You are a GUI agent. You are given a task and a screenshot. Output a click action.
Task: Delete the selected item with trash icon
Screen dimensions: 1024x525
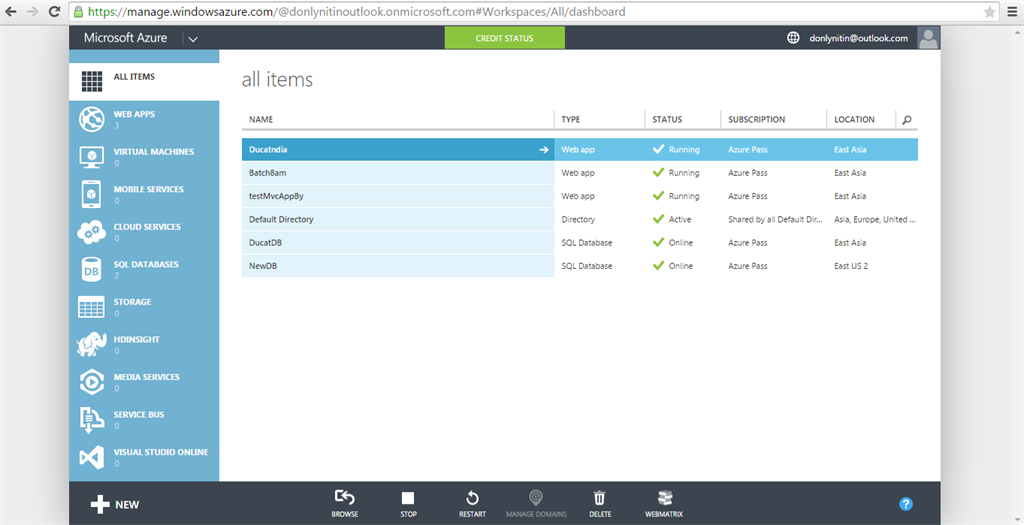[600, 504]
